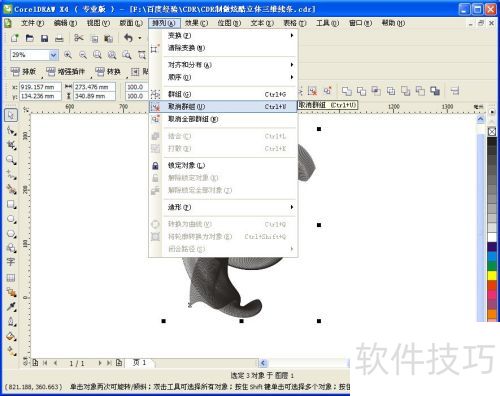This screenshot has height=396, width=500.
Task: Open the 效果 menu in menu bar
Action: point(196,23)
